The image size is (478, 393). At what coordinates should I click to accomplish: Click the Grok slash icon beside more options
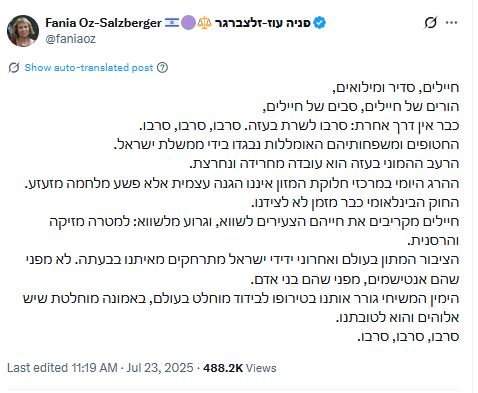(x=430, y=23)
